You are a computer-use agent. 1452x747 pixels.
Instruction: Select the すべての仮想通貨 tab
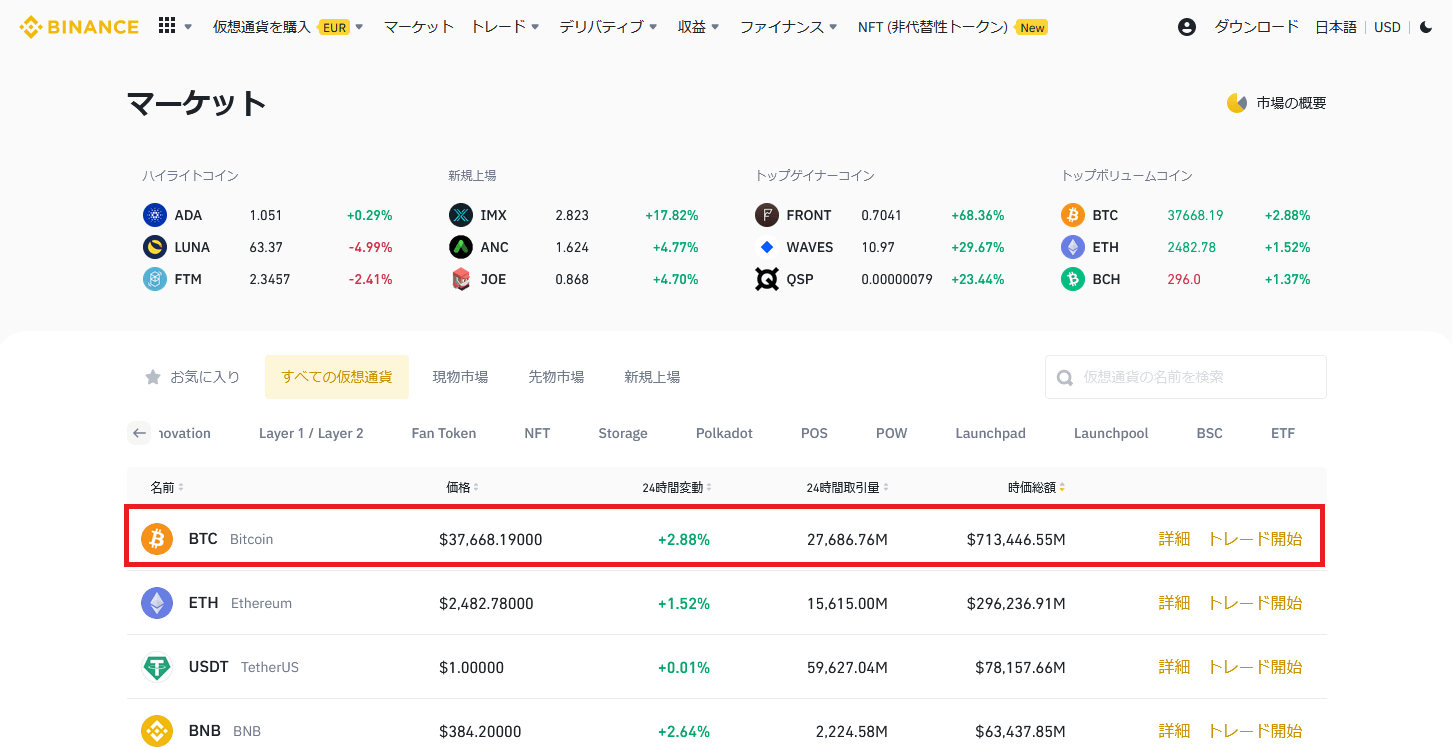click(x=337, y=377)
